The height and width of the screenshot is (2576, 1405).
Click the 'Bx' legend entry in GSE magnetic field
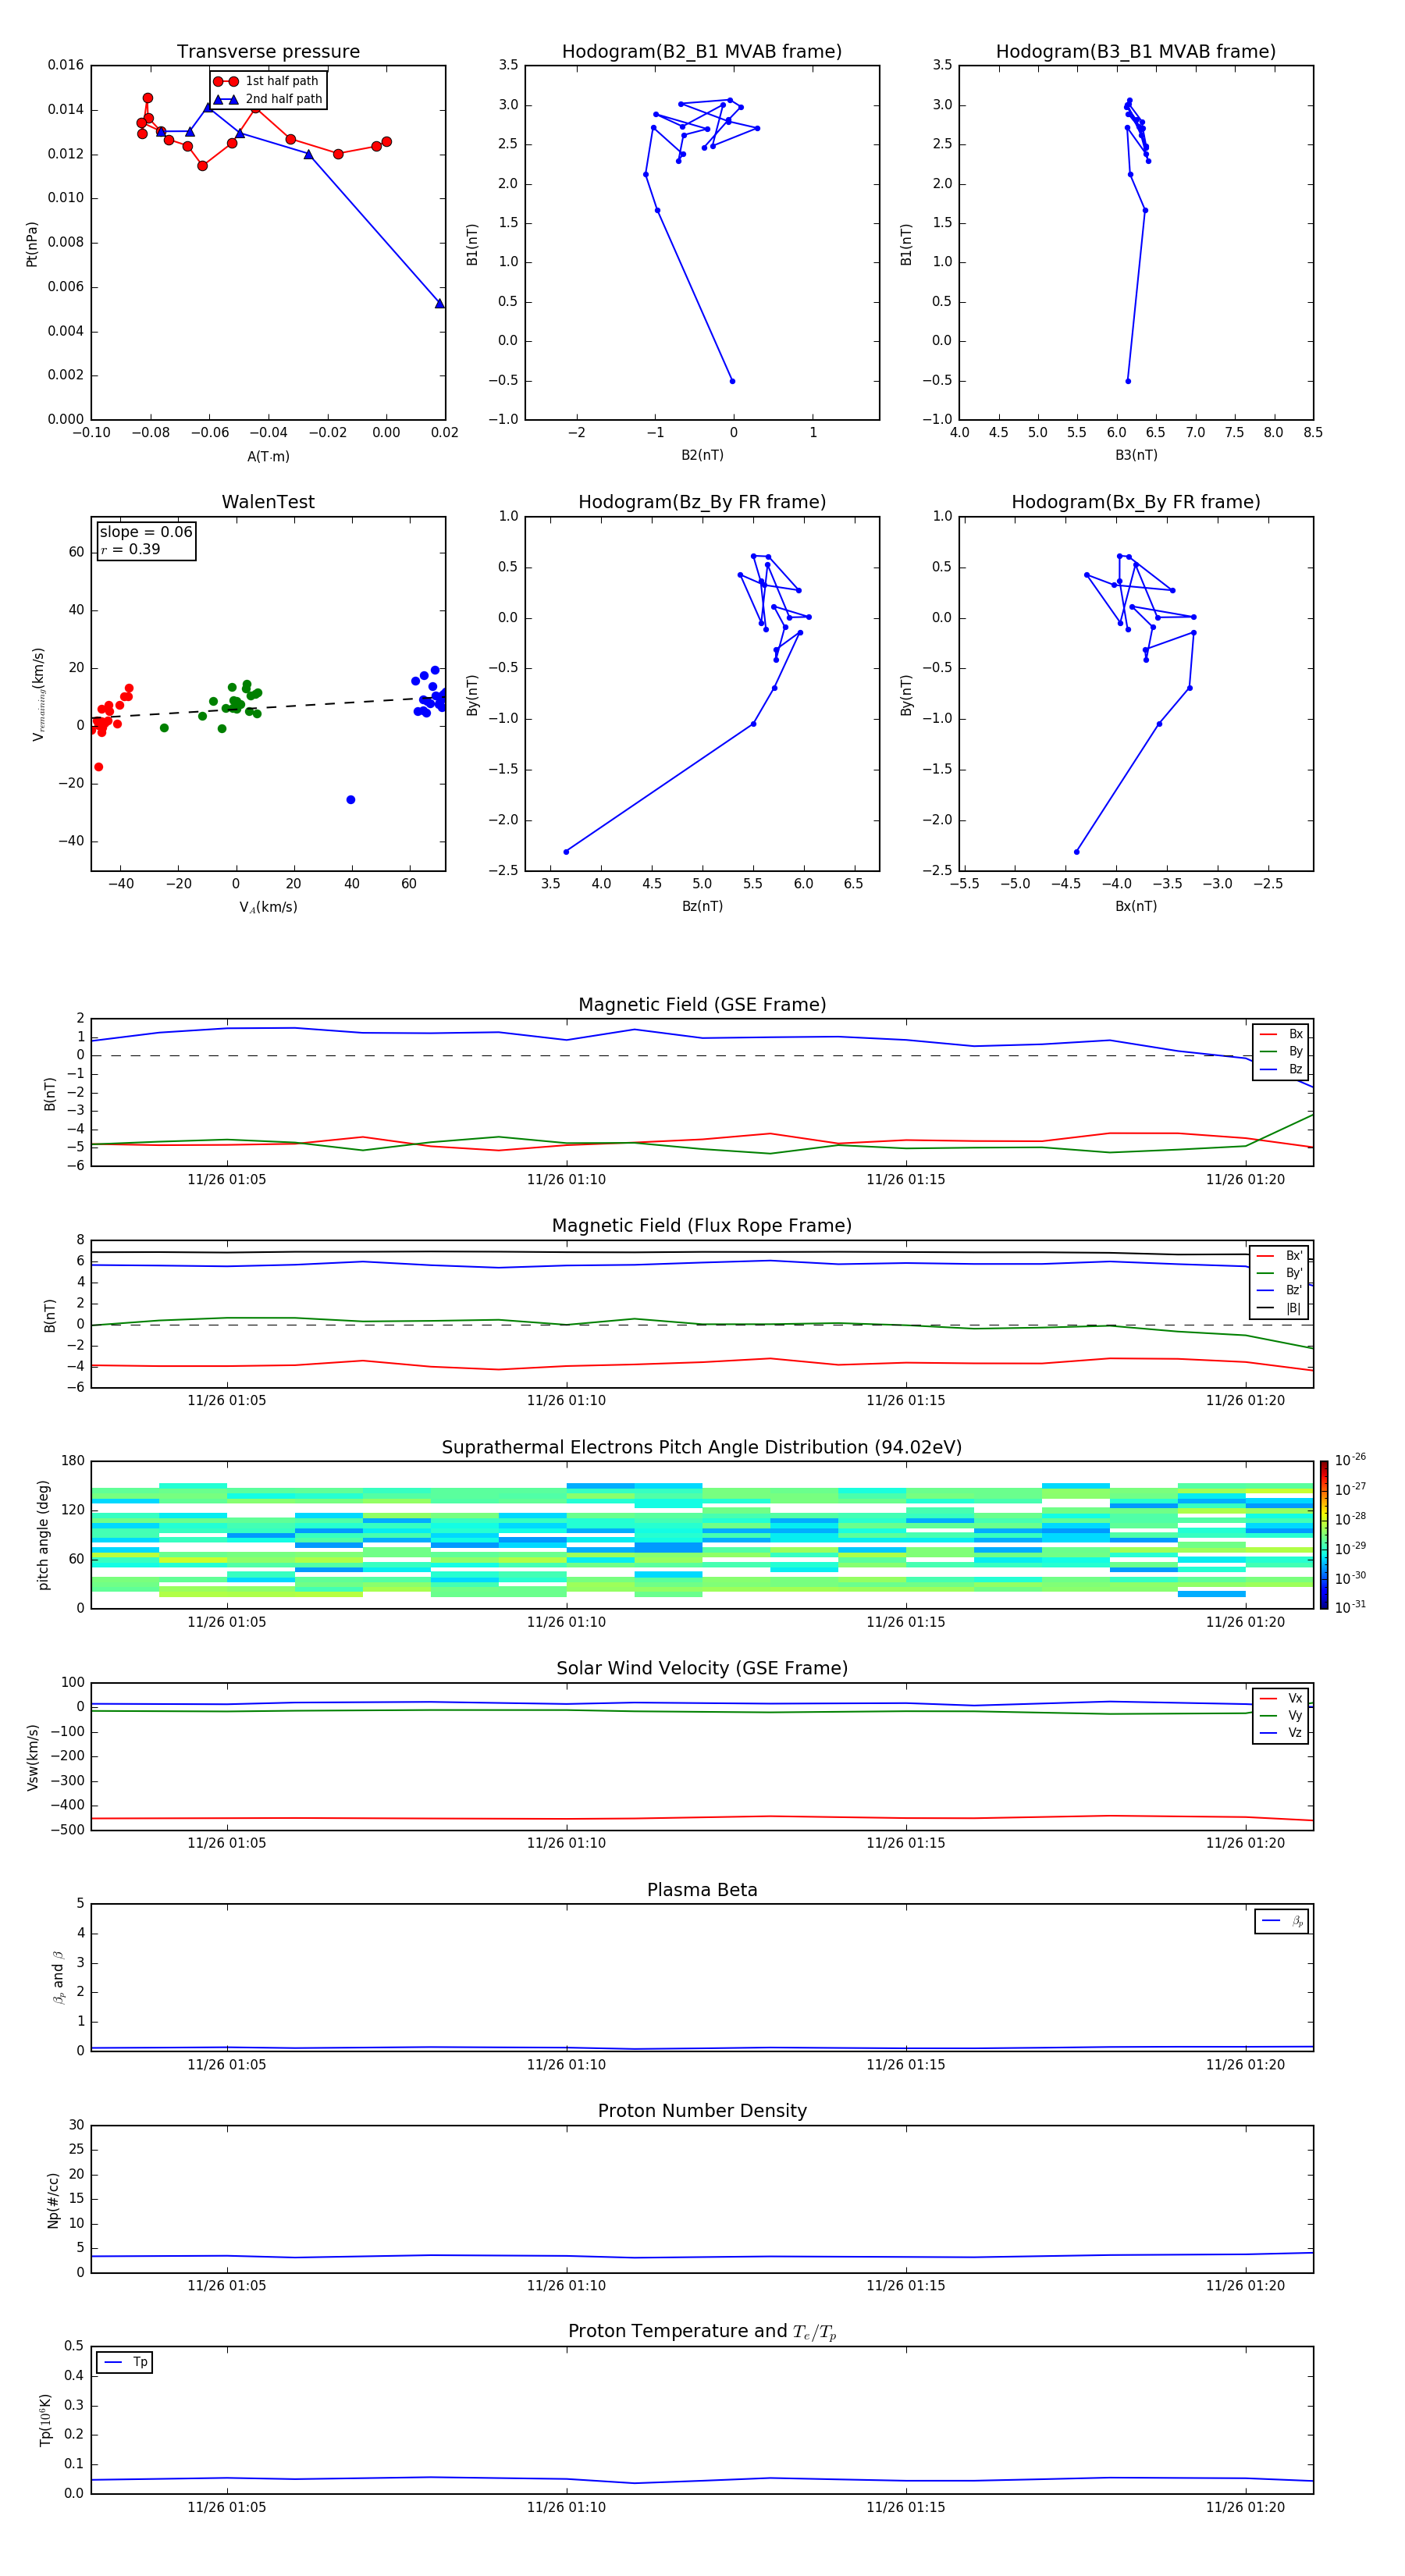pyautogui.click(x=1281, y=1034)
